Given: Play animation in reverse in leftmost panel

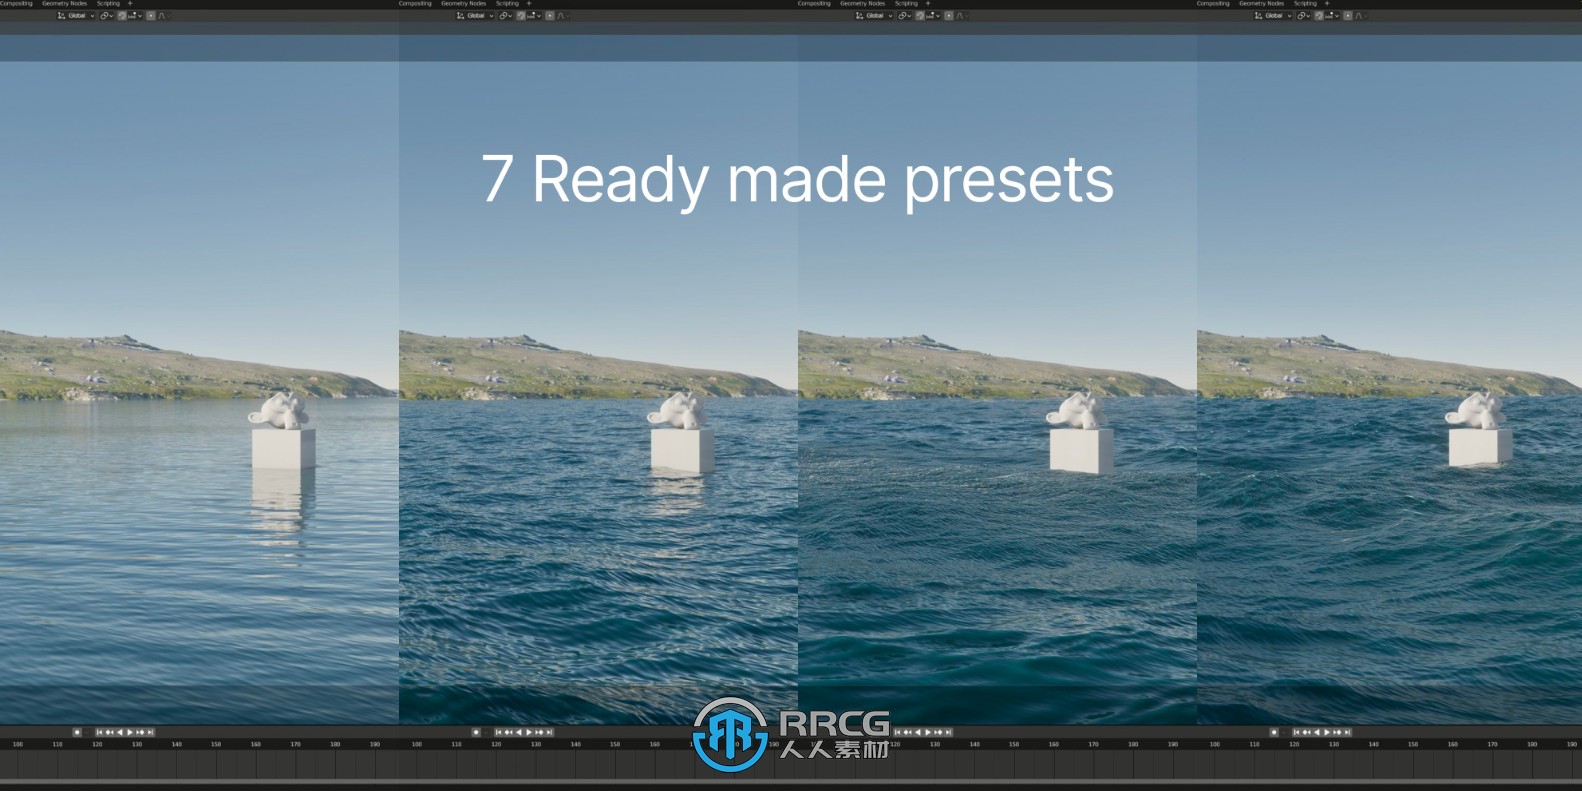Looking at the screenshot, I should pos(120,732).
